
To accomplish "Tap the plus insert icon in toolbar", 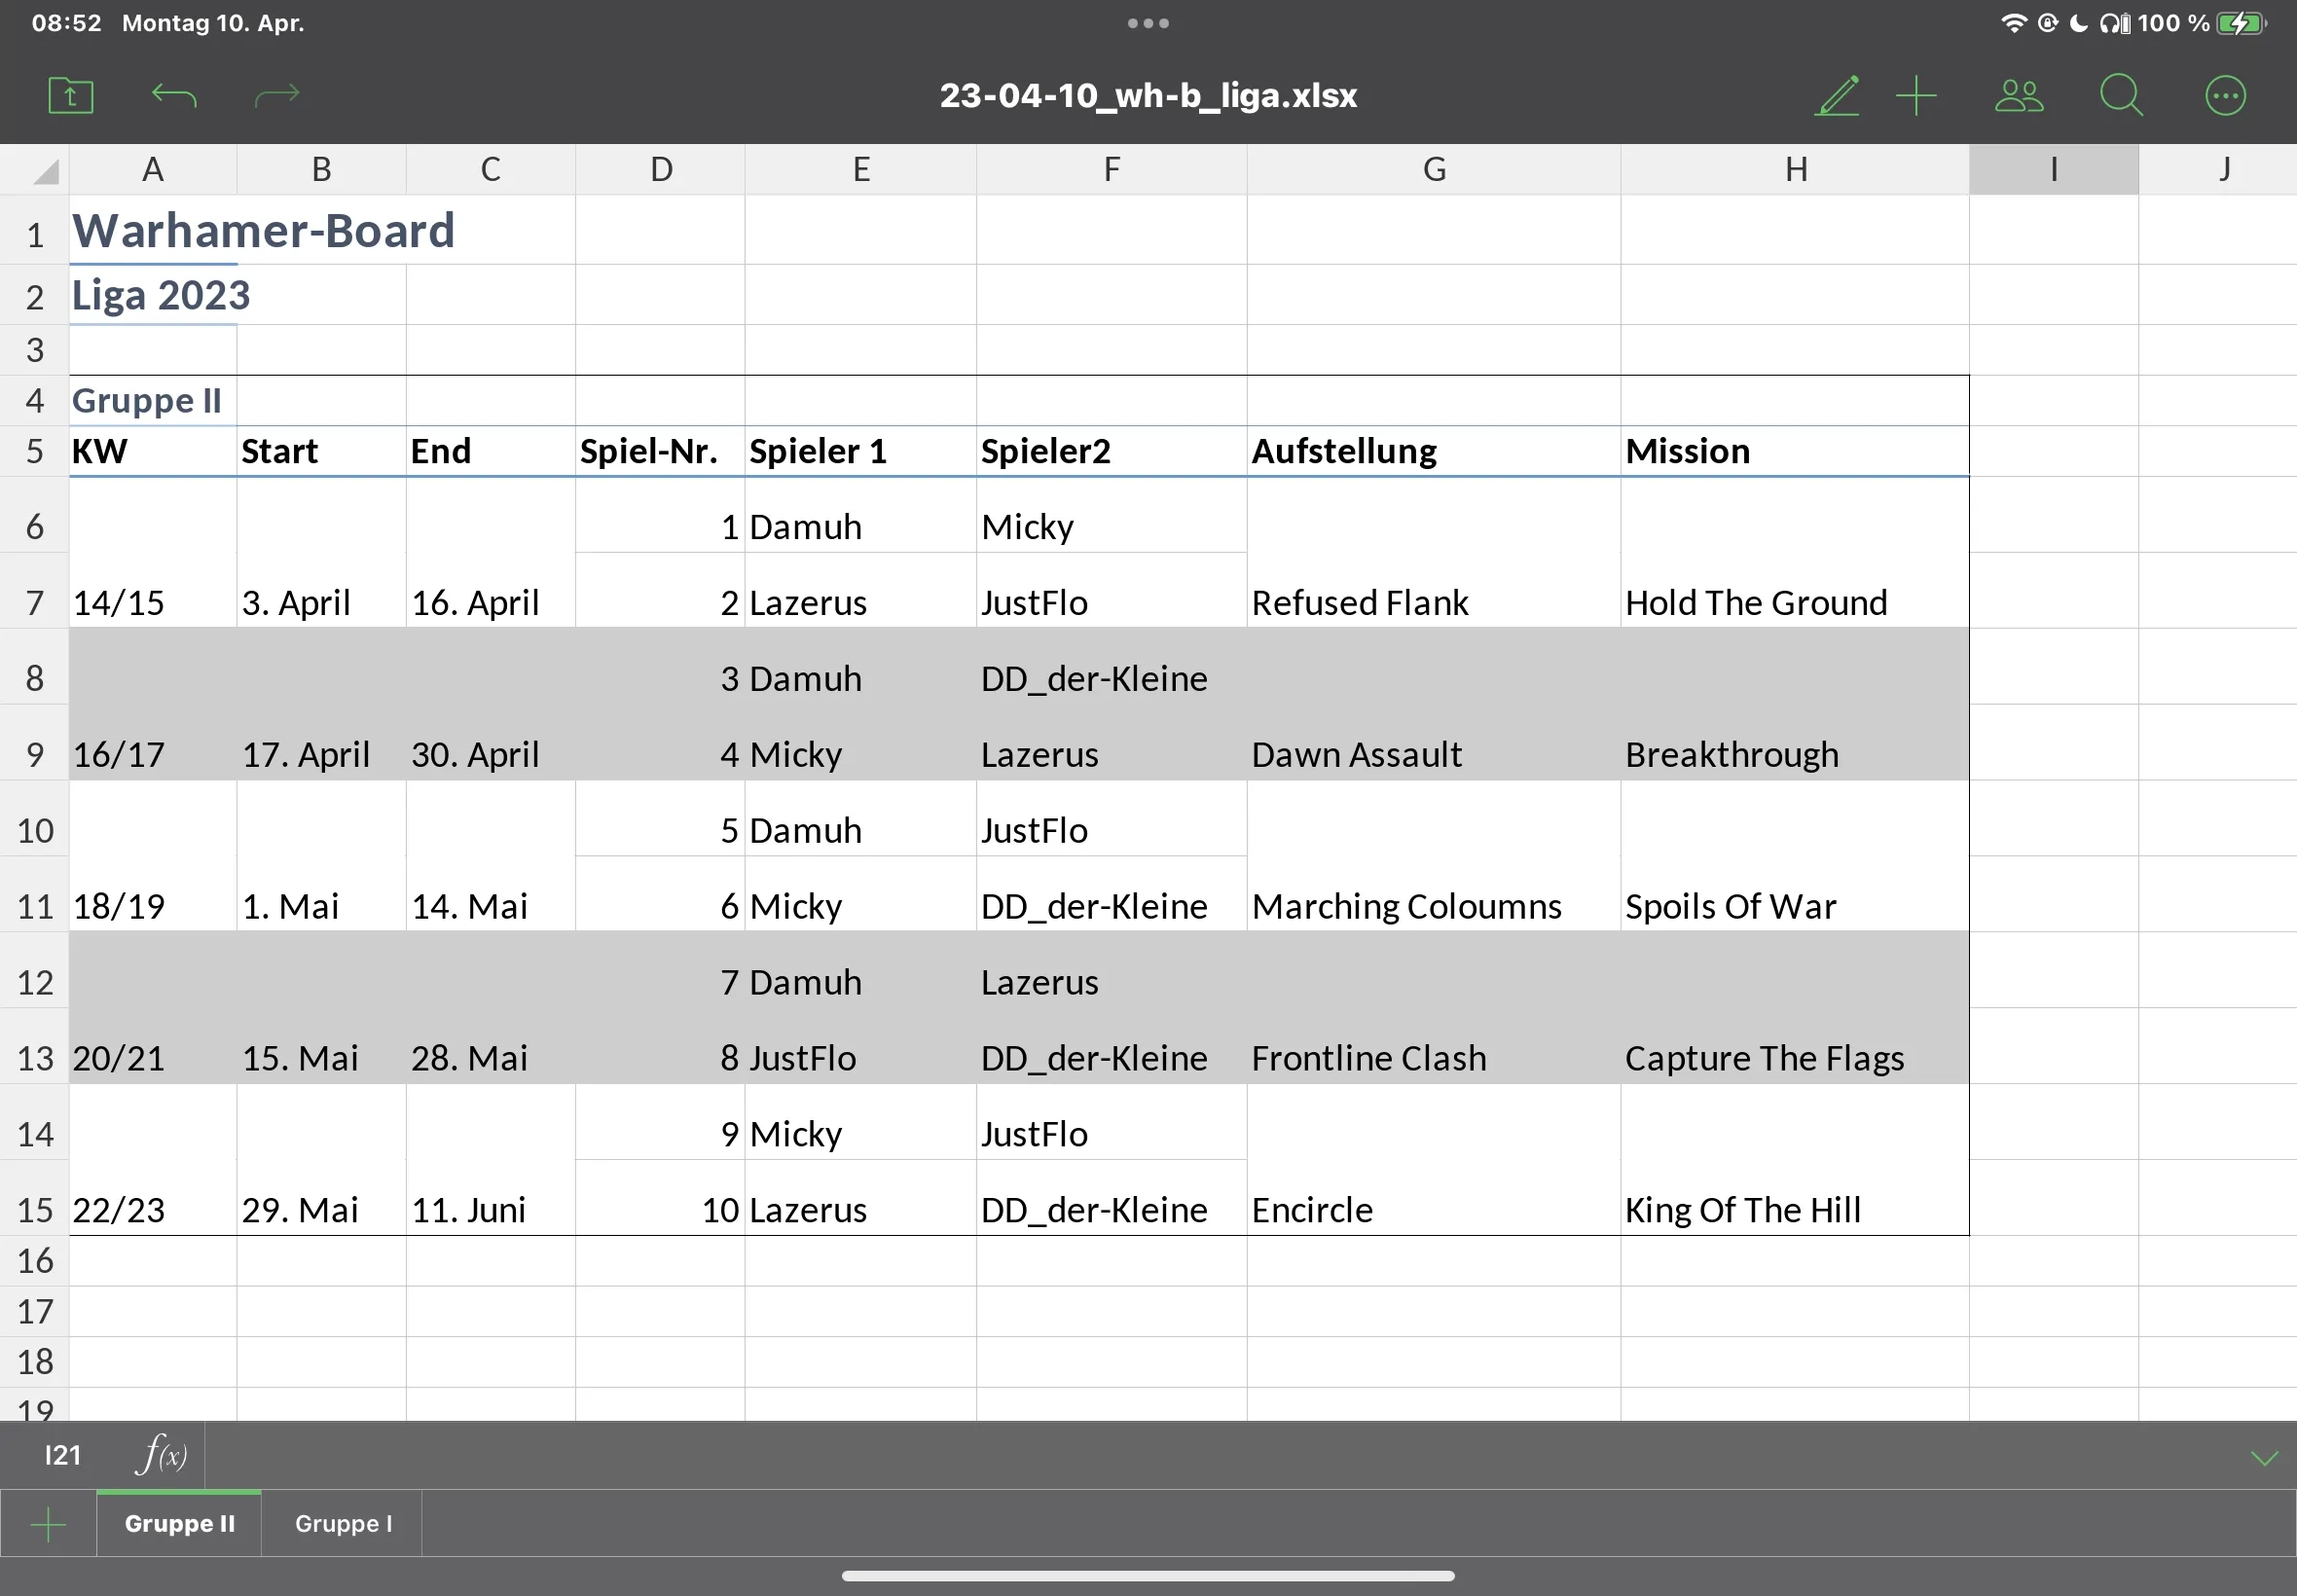I will pos(1916,96).
